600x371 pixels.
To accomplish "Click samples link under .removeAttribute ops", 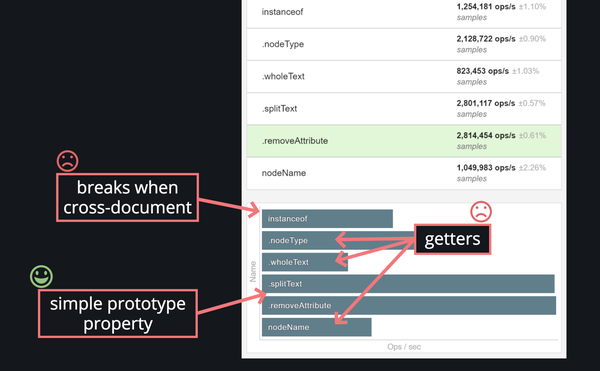I will coord(471,146).
